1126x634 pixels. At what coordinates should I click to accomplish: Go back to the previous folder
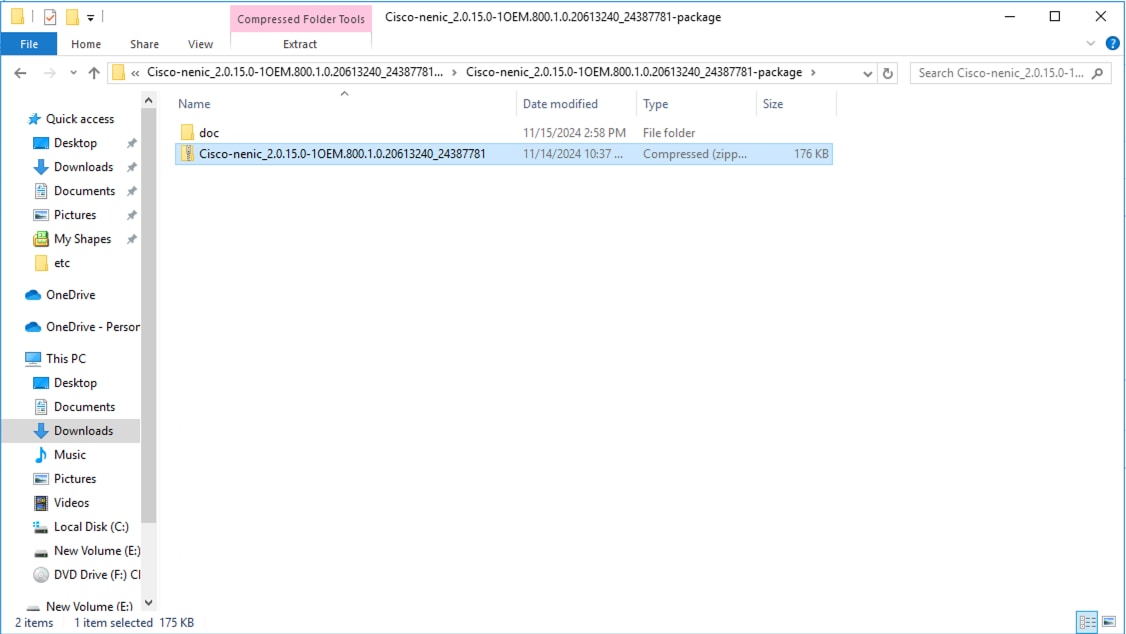click(20, 73)
